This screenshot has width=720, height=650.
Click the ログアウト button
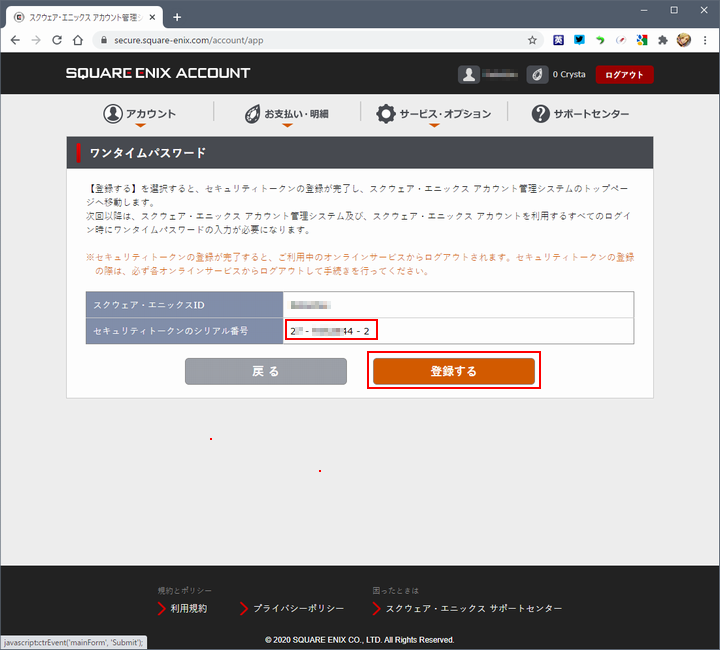click(624, 74)
